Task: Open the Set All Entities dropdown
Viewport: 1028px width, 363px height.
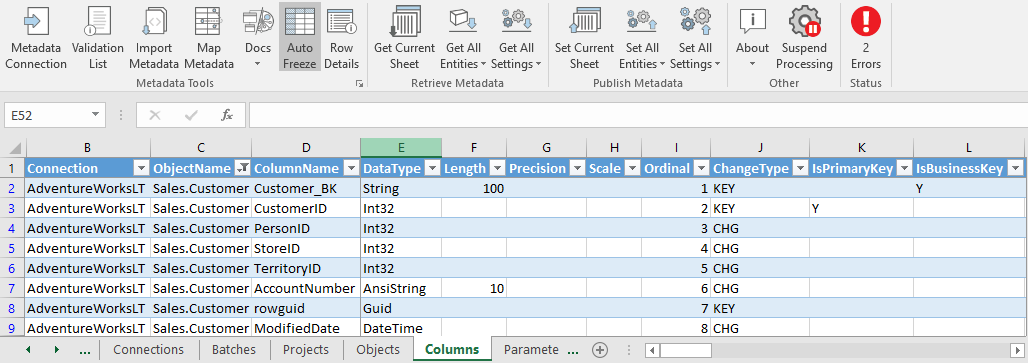Action: tap(642, 37)
